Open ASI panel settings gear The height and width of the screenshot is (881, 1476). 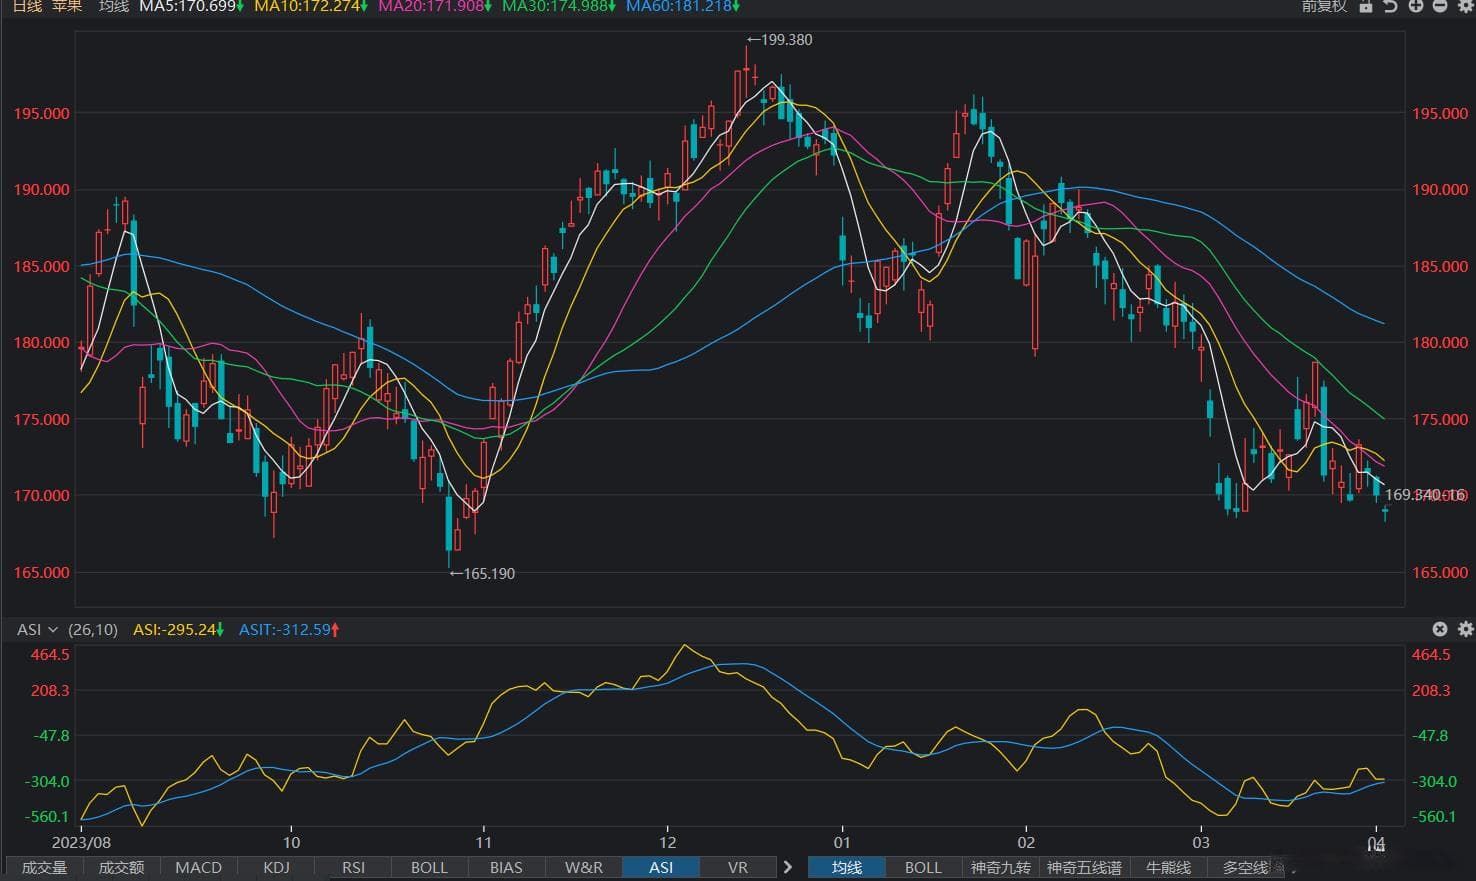(1465, 629)
